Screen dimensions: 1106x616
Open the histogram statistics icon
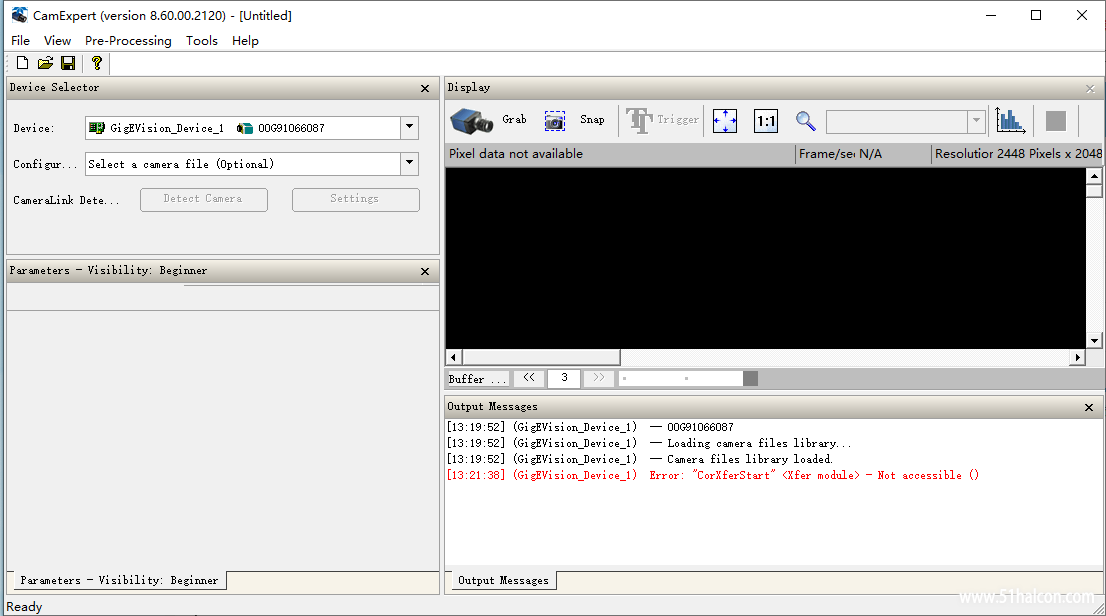1010,121
